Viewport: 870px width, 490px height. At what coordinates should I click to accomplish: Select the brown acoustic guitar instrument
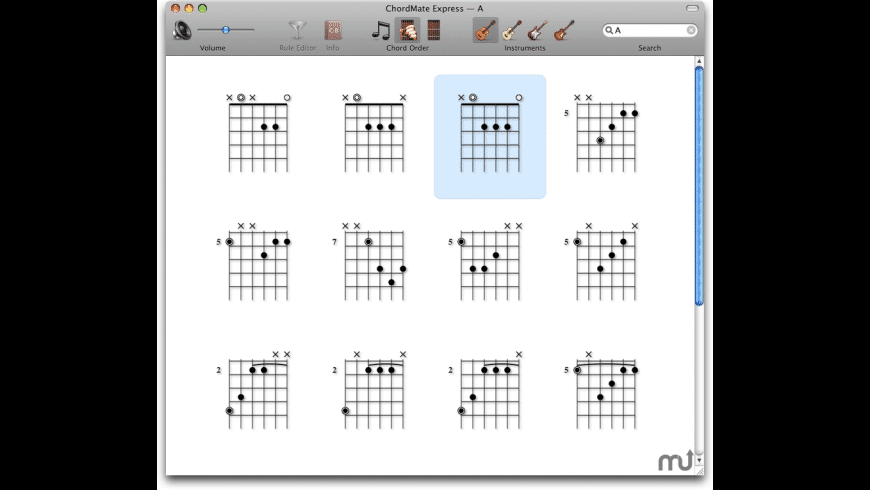click(485, 30)
